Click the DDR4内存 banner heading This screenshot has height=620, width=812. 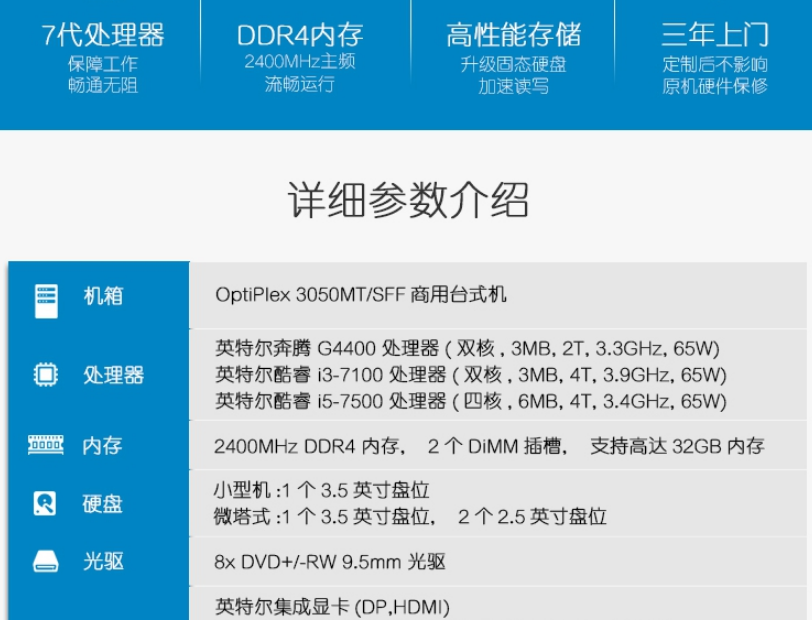point(300,35)
